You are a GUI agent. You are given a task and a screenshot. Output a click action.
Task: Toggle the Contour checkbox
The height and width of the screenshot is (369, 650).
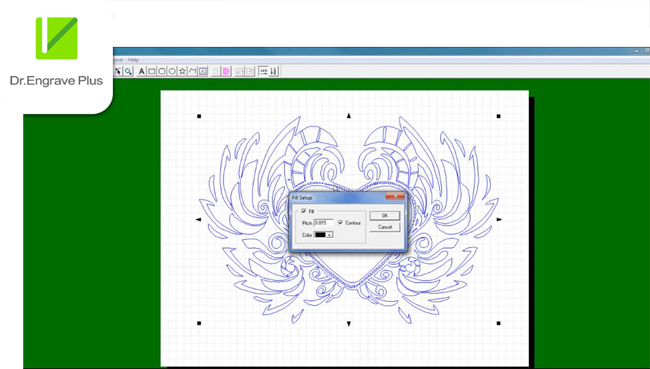pyautogui.click(x=340, y=223)
